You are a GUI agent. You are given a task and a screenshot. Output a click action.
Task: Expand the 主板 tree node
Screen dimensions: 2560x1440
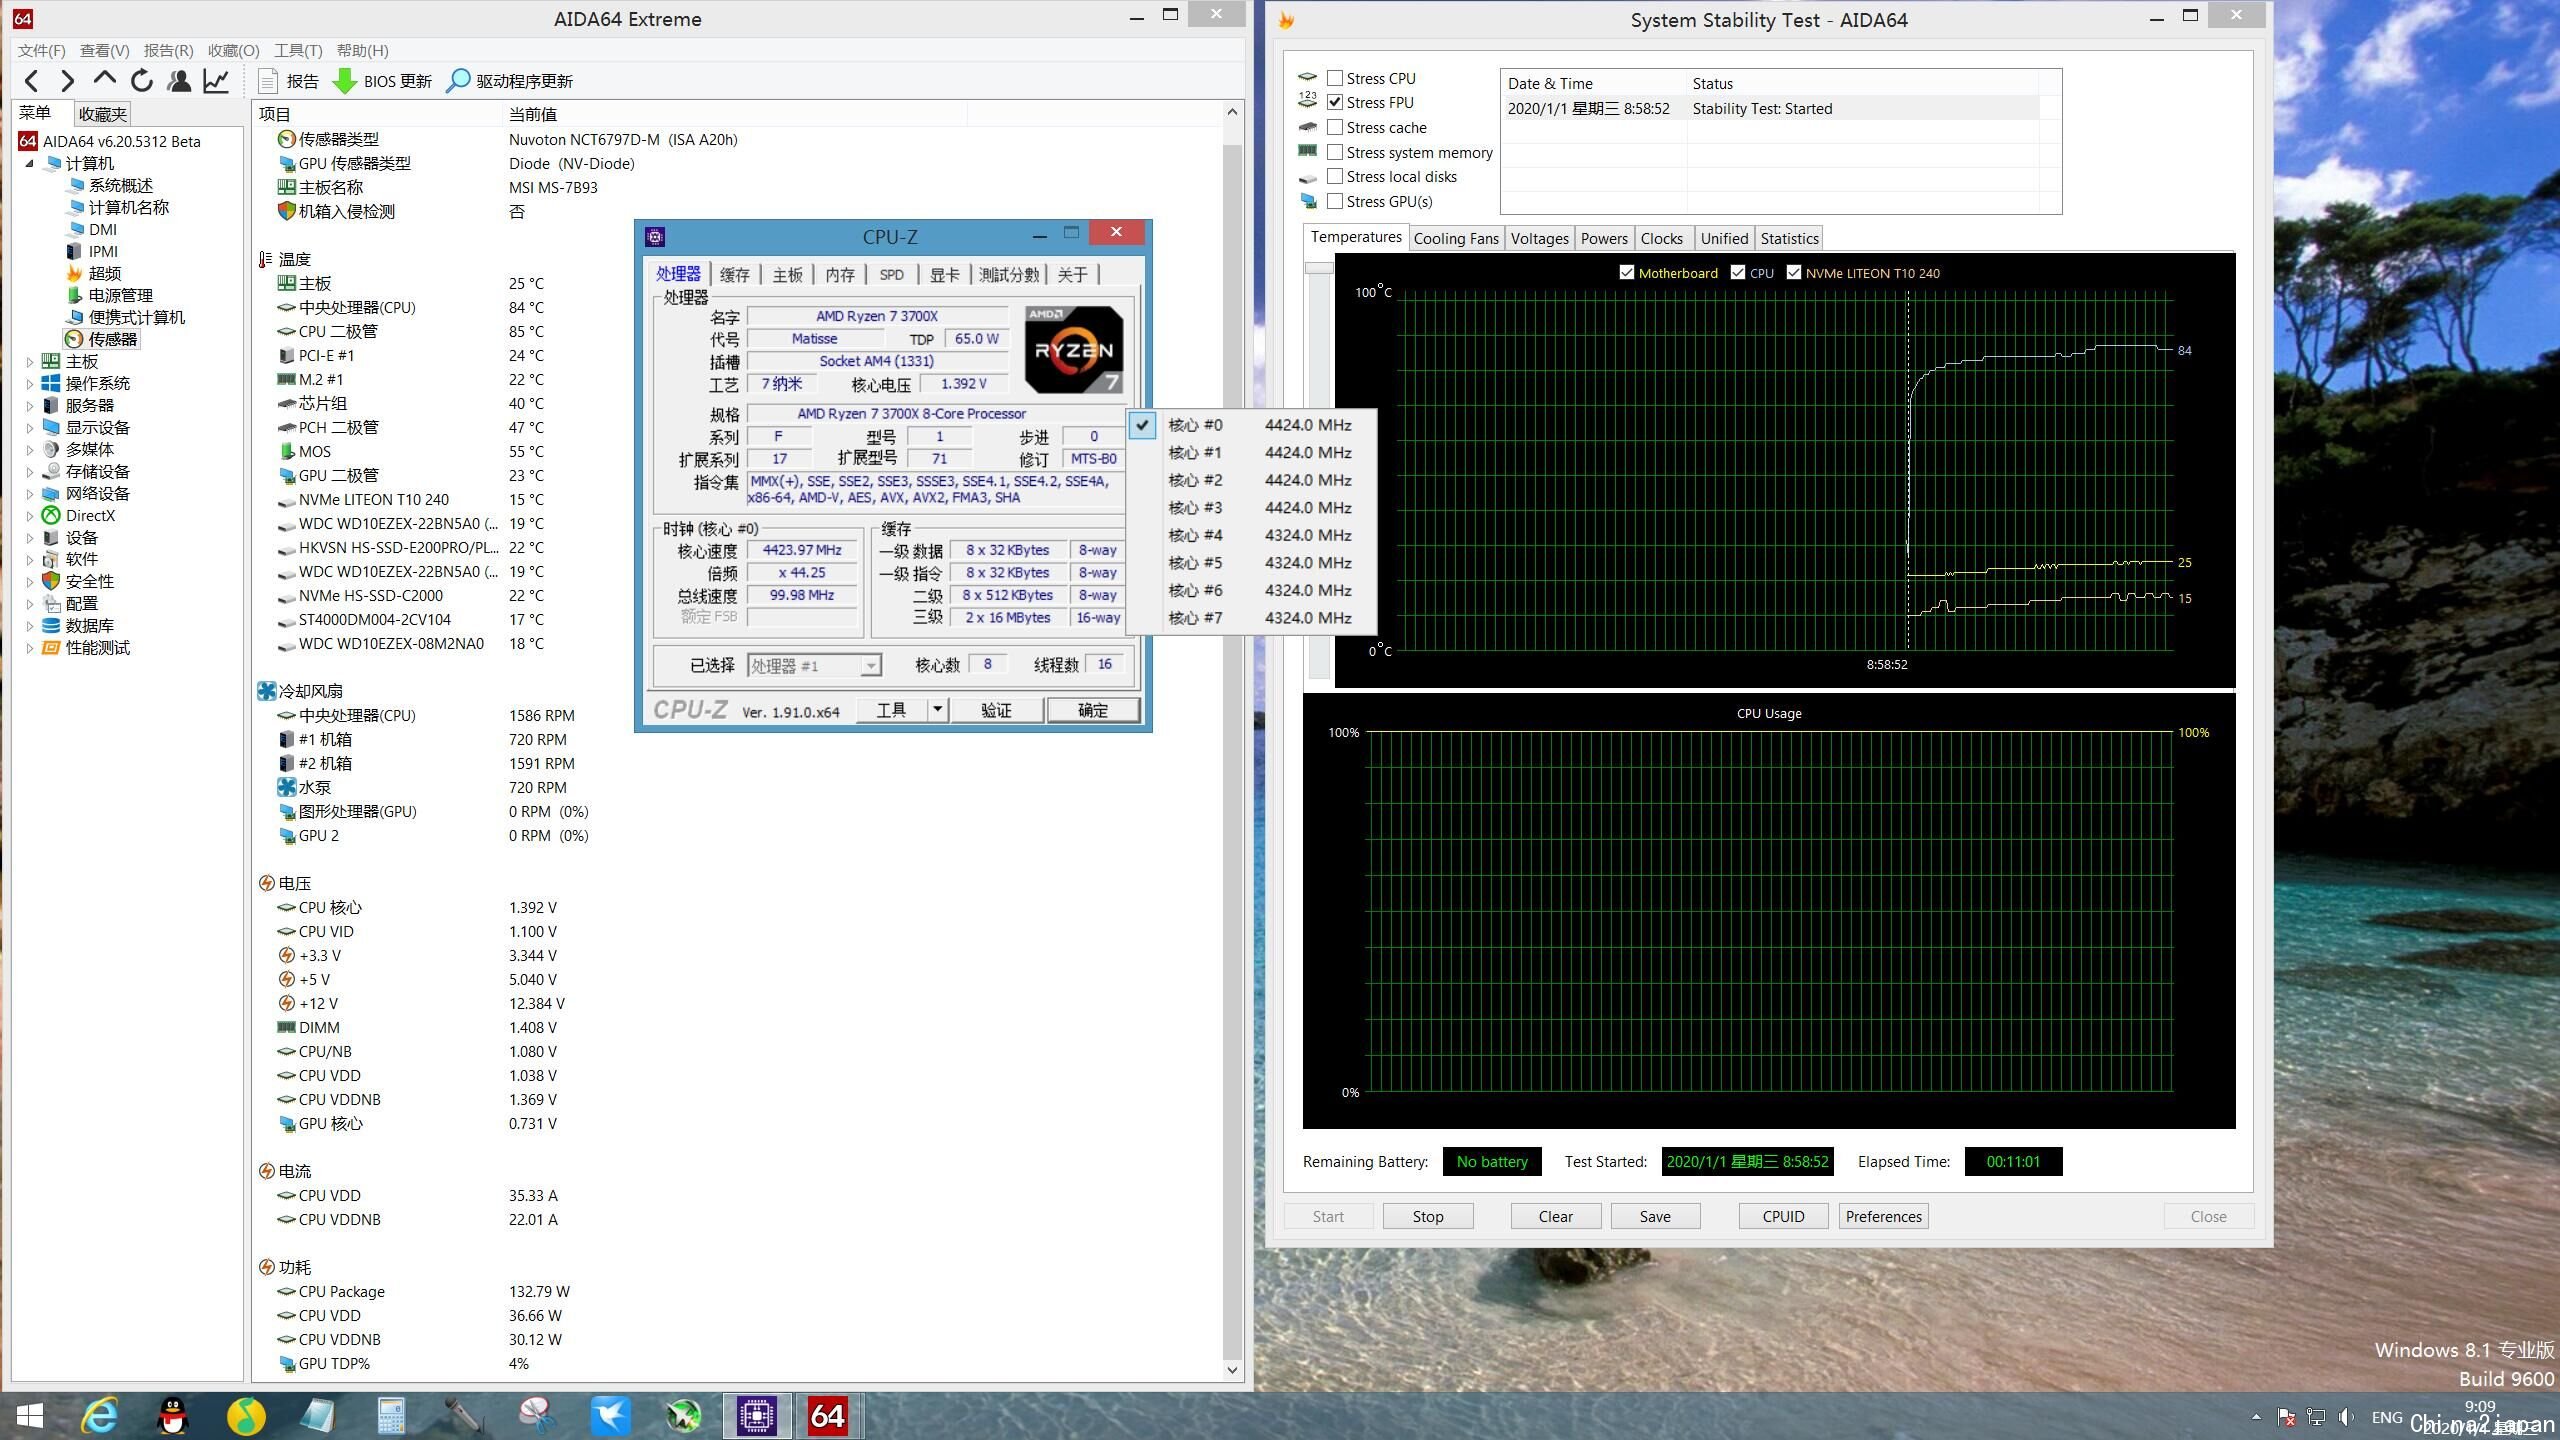click(x=29, y=361)
